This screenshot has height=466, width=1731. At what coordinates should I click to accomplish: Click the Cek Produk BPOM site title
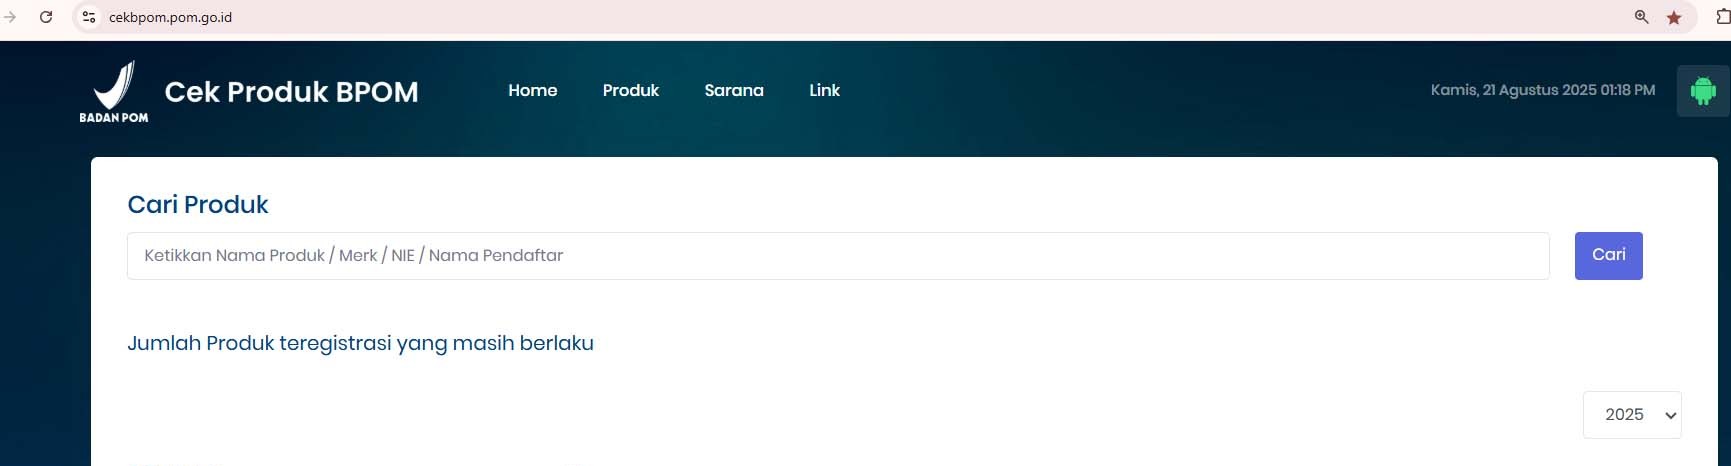click(291, 92)
